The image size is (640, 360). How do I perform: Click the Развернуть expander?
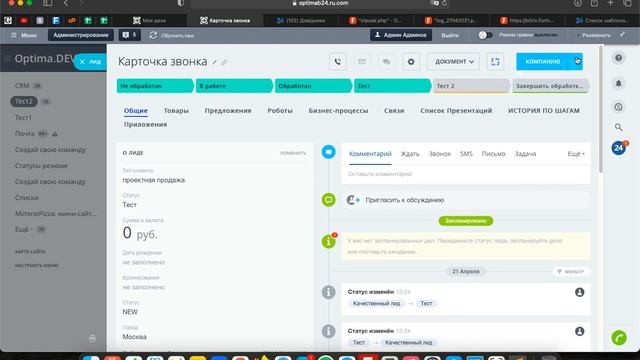coord(594,36)
